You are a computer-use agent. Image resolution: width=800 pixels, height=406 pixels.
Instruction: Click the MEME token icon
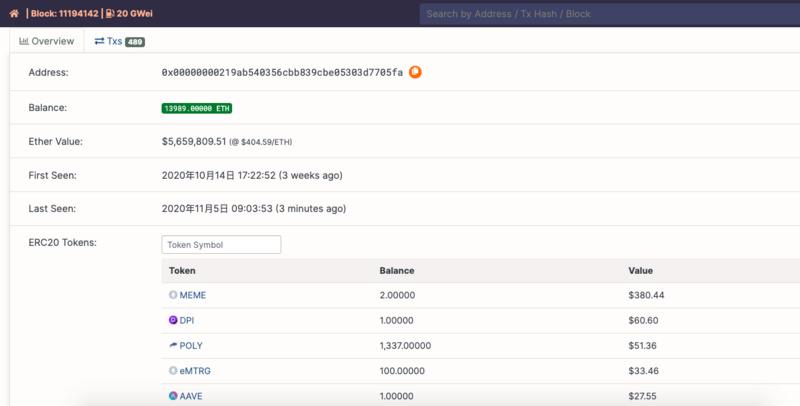pyautogui.click(x=173, y=295)
